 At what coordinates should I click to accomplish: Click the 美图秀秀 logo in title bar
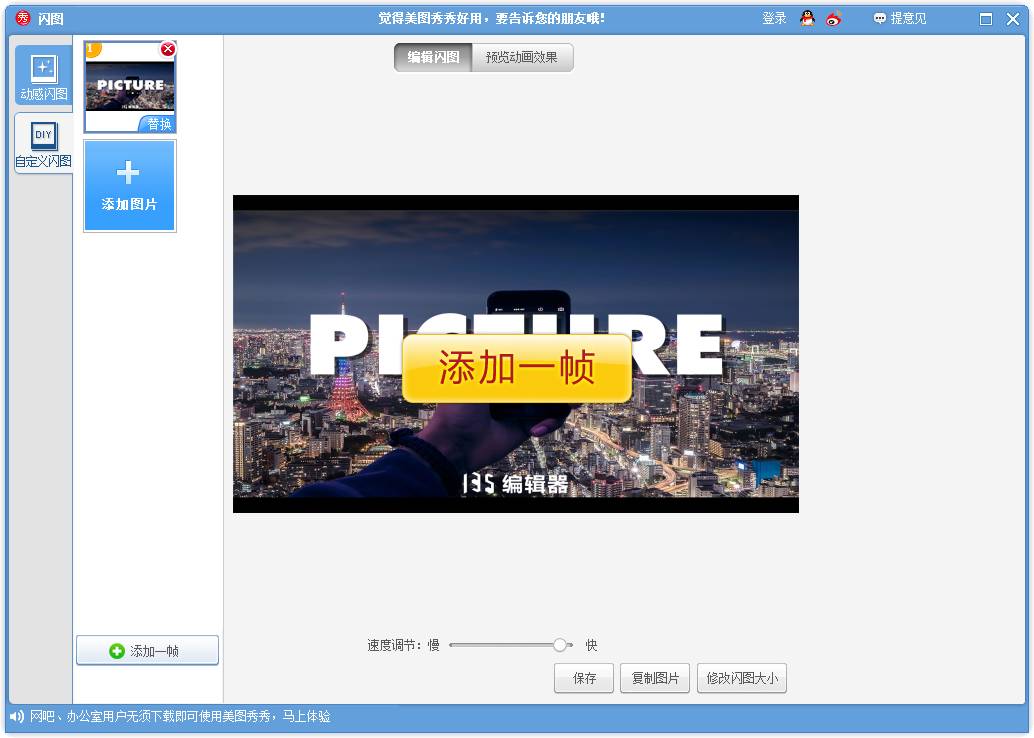pyautogui.click(x=23, y=18)
